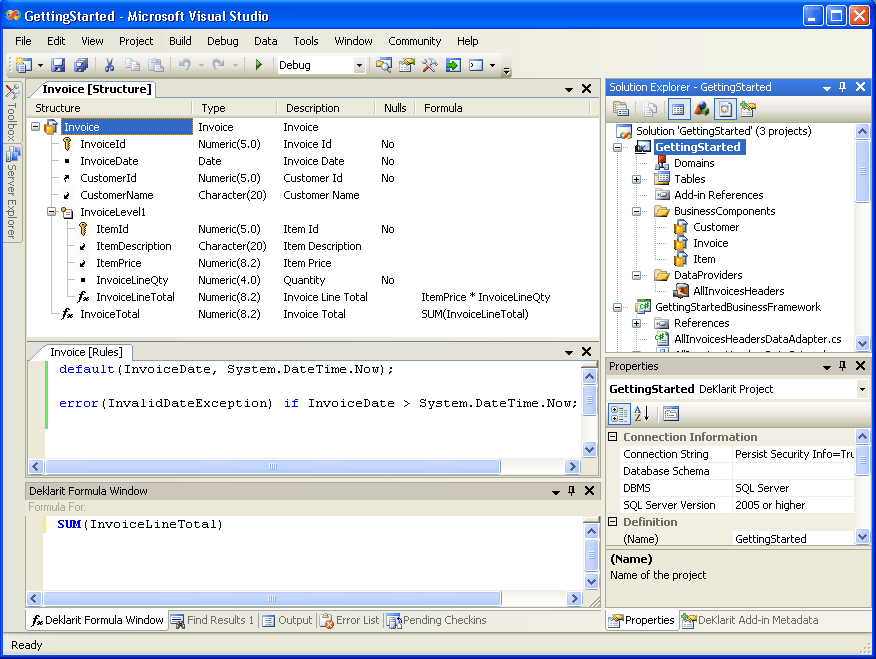Click the wrench-and-hammer icon in the toolbar
876x659 pixels.
(430, 65)
